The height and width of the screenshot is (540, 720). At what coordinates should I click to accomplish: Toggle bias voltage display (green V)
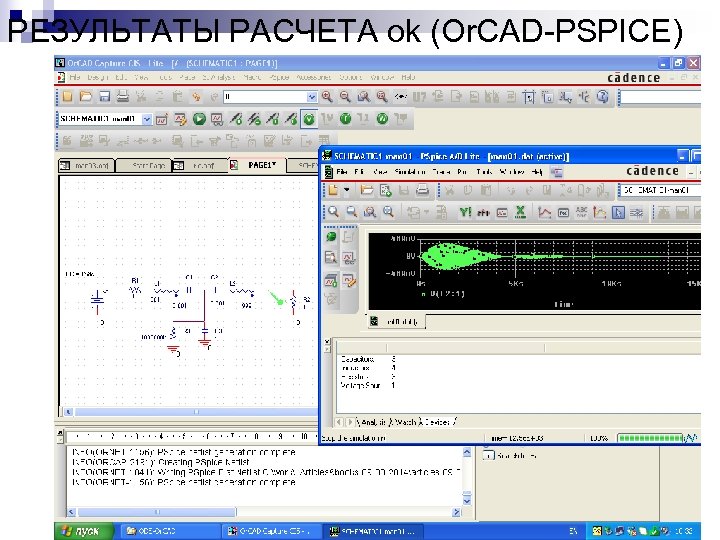(309, 119)
